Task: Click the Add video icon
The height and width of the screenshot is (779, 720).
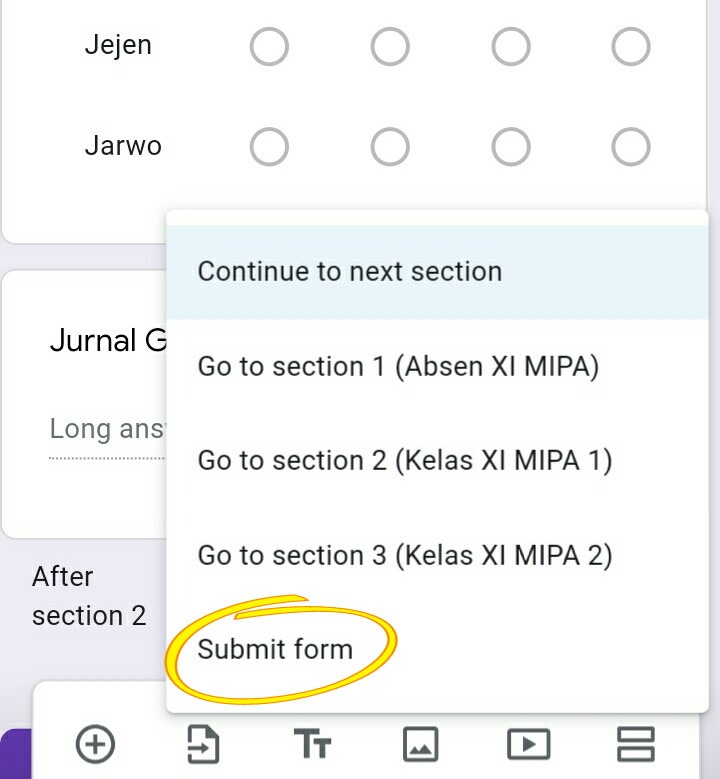Action: [529, 744]
